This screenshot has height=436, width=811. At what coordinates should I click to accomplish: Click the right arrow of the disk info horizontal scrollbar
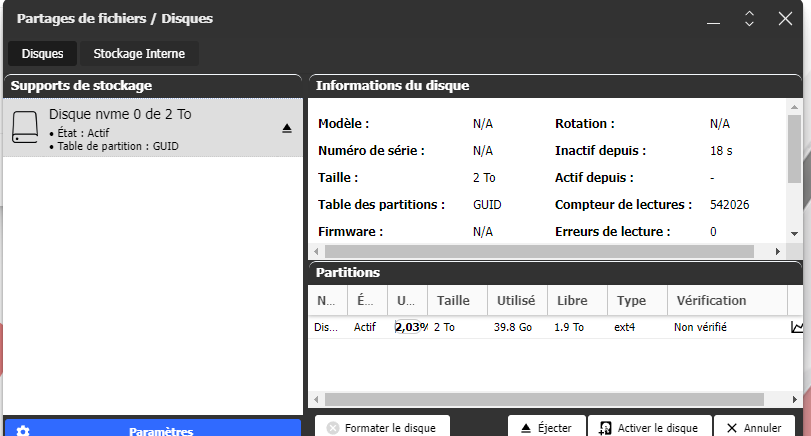tap(778, 251)
